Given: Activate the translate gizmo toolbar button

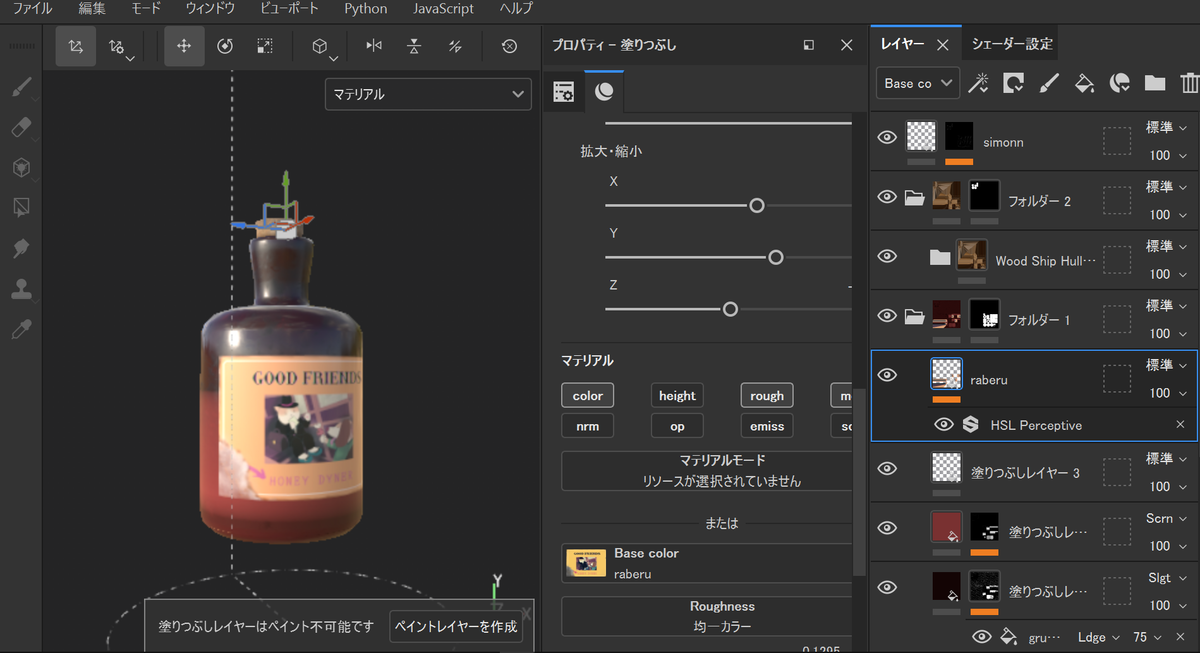Looking at the screenshot, I should tap(184, 46).
